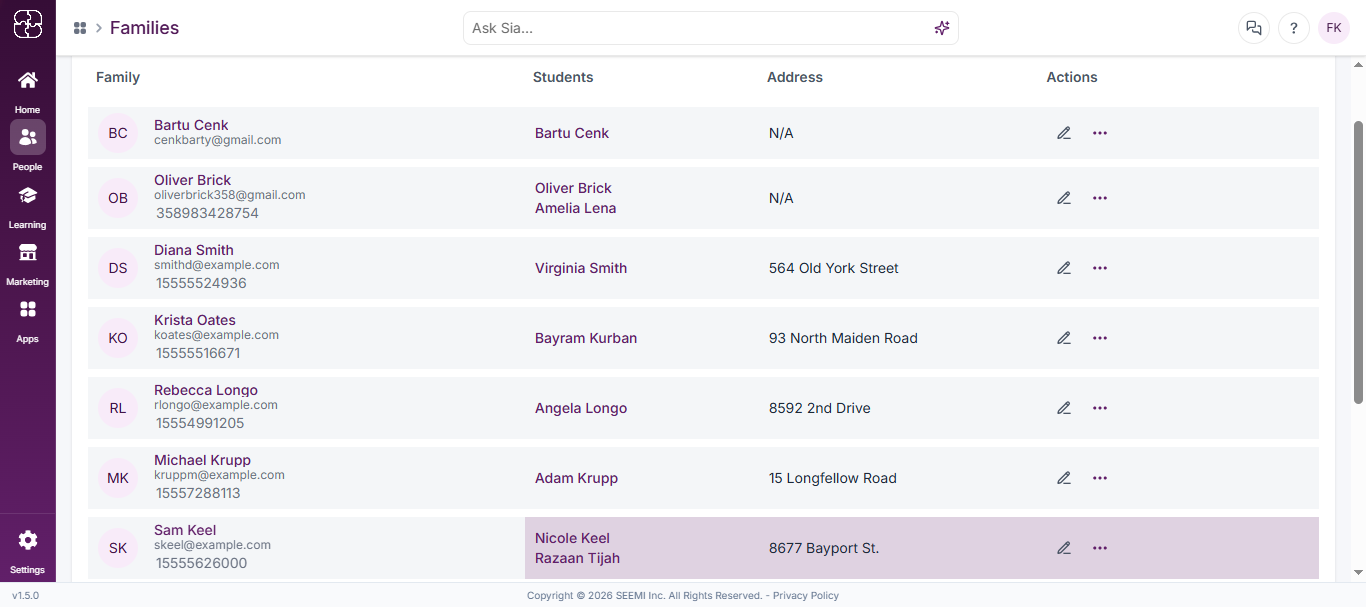1366x607 pixels.
Task: Click the MK avatar circle
Action: [118, 478]
